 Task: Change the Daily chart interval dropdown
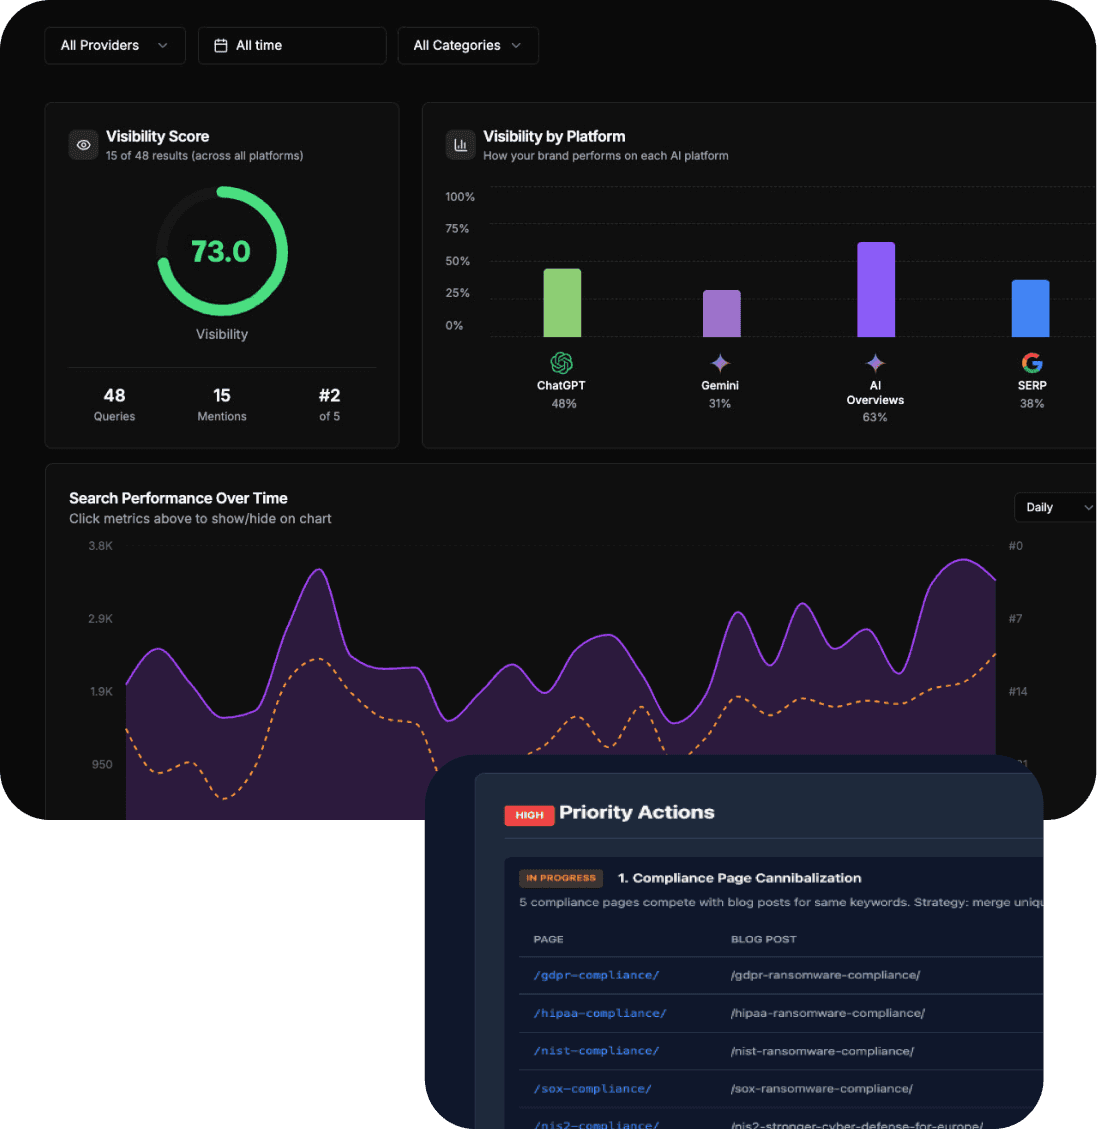(x=1055, y=507)
